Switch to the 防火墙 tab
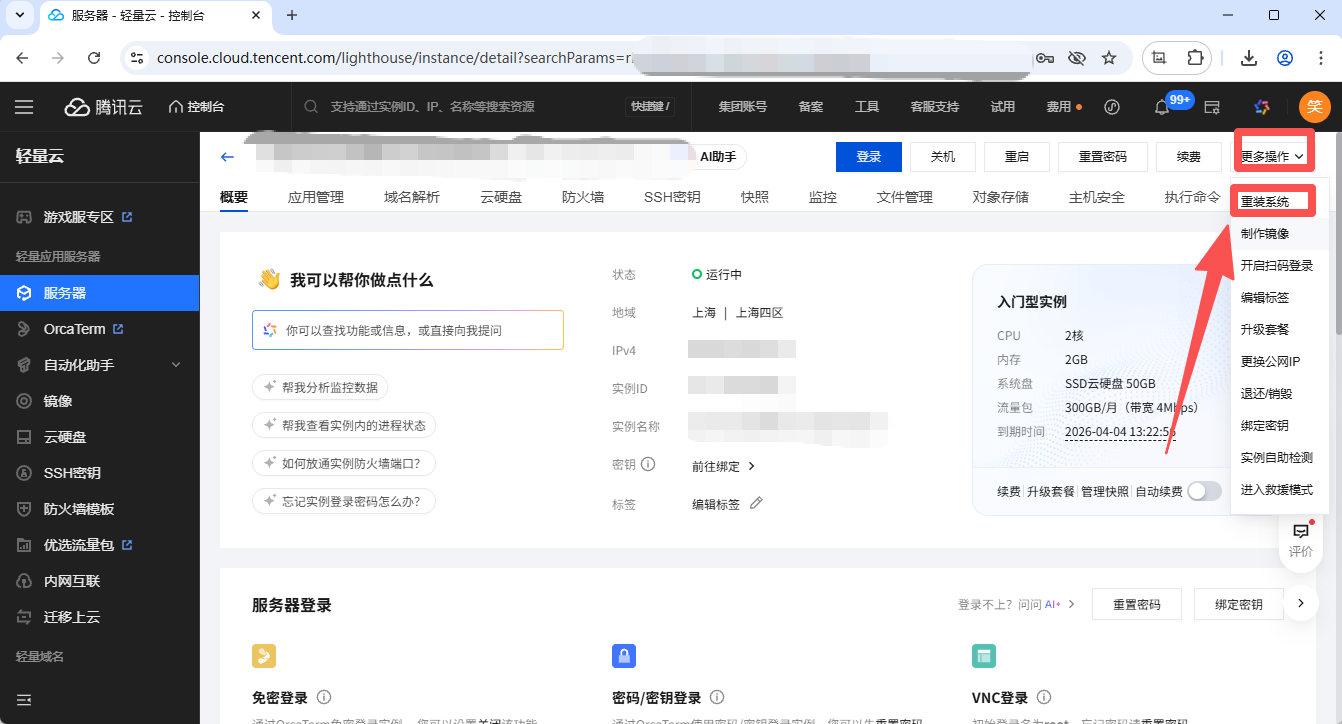The image size is (1342, 724). [x=583, y=197]
